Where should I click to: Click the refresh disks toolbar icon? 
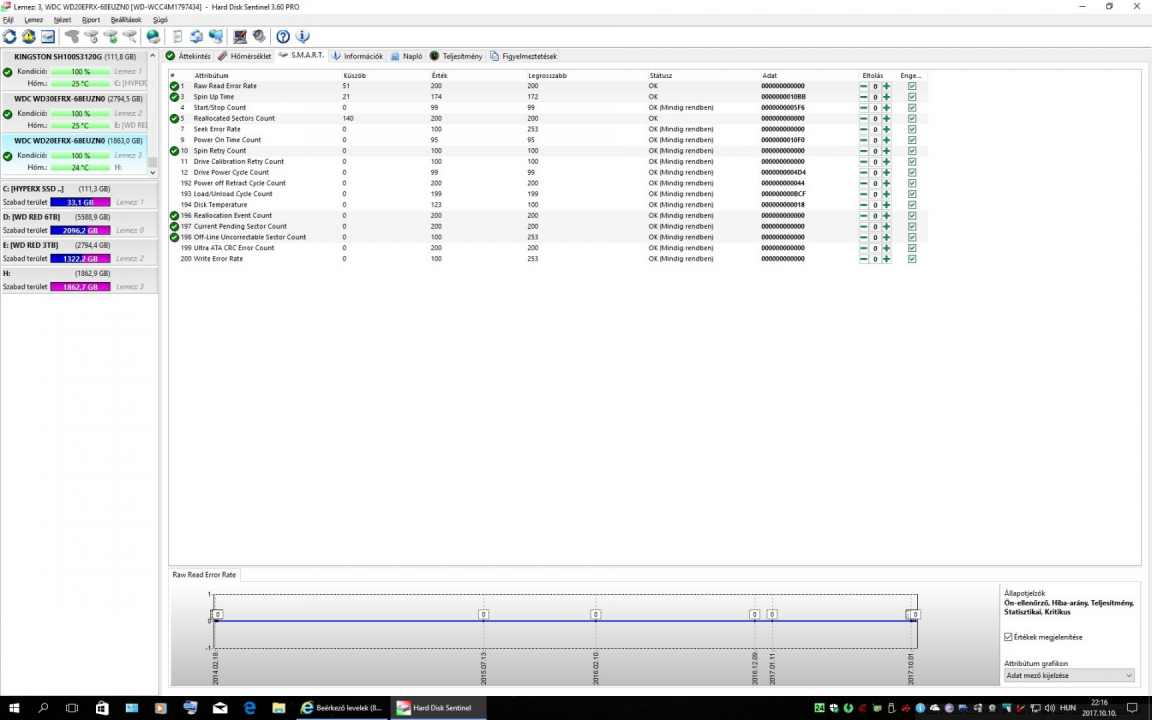(10, 36)
